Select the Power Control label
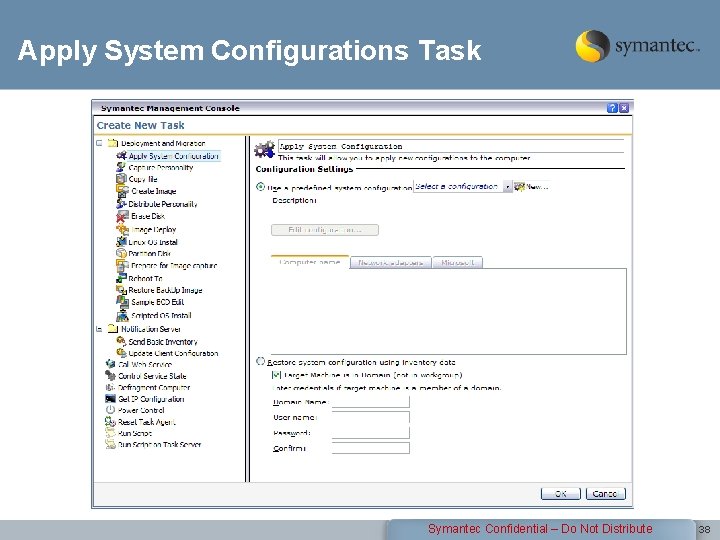Screen dimensions: 720x540 (x=141, y=410)
